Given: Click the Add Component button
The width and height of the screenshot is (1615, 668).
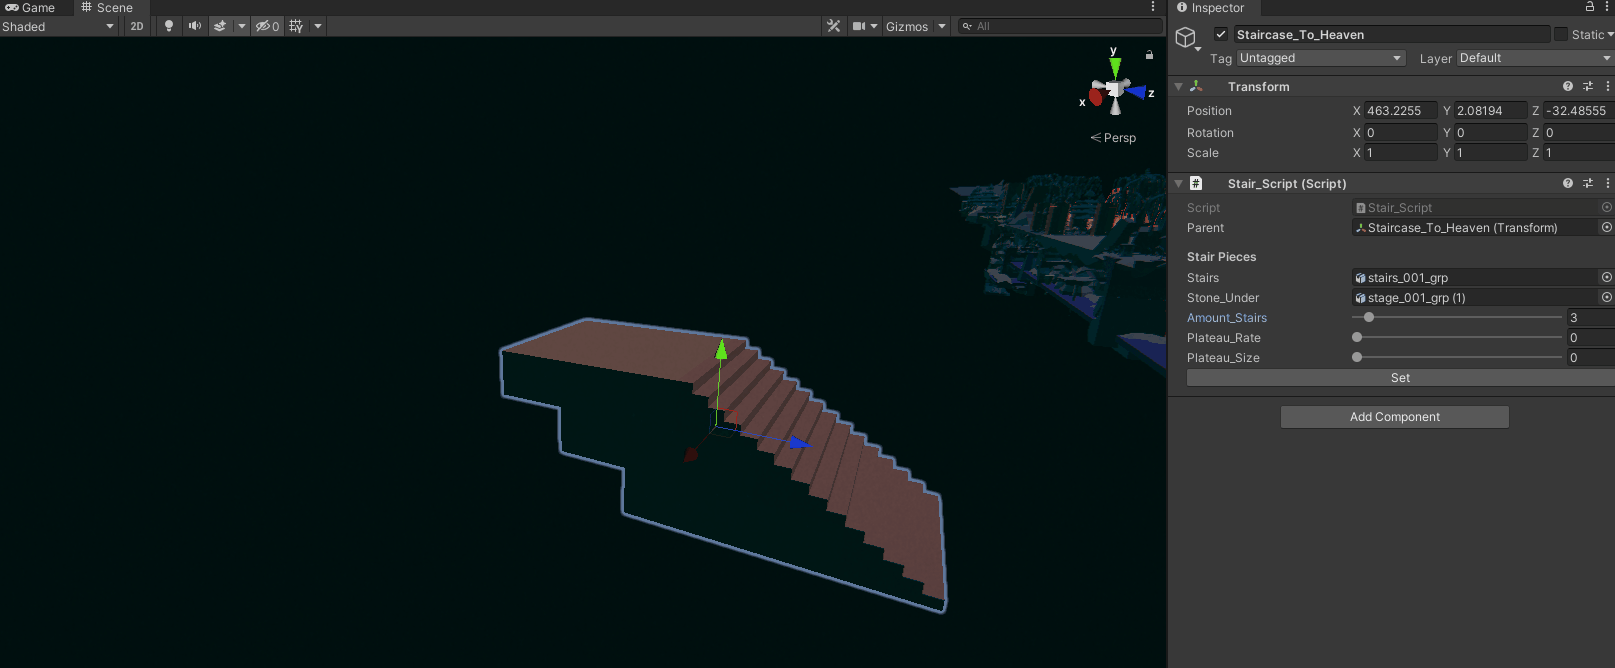Looking at the screenshot, I should (1395, 417).
